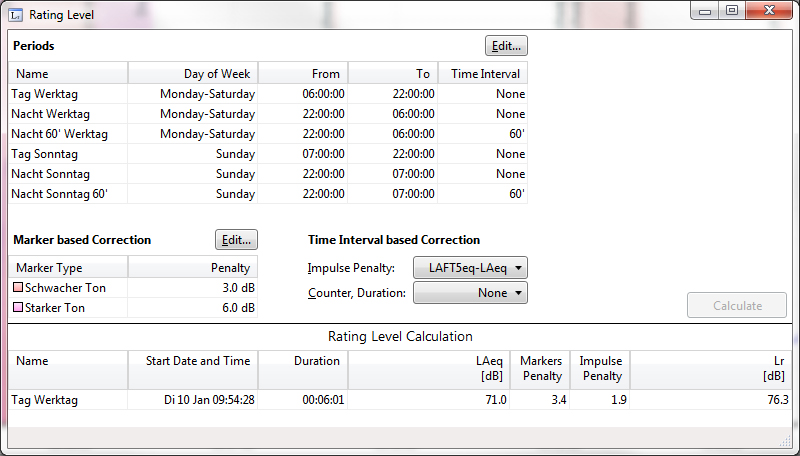Maximize the Rating Level window
Viewport: 800px width, 456px height.
pyautogui.click(x=732, y=11)
